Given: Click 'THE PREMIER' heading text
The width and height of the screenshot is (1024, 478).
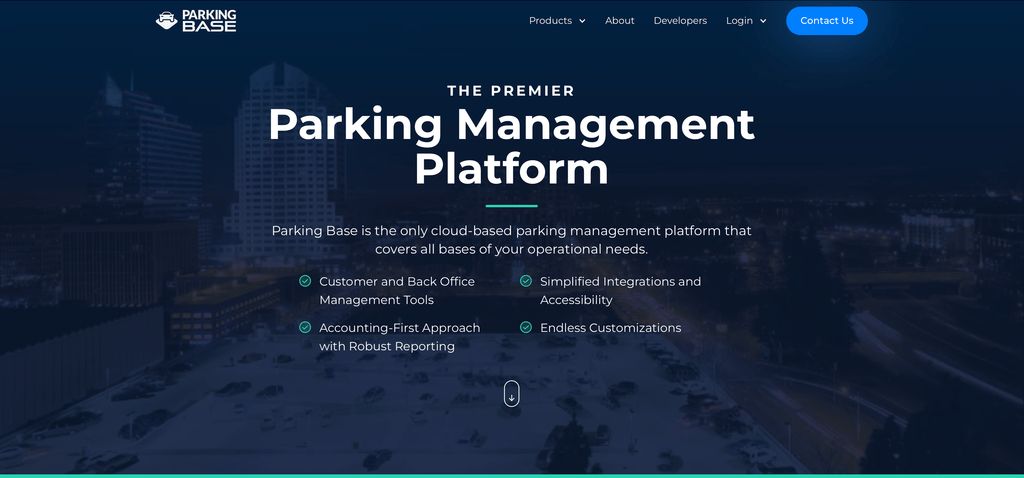Looking at the screenshot, I should [511, 91].
